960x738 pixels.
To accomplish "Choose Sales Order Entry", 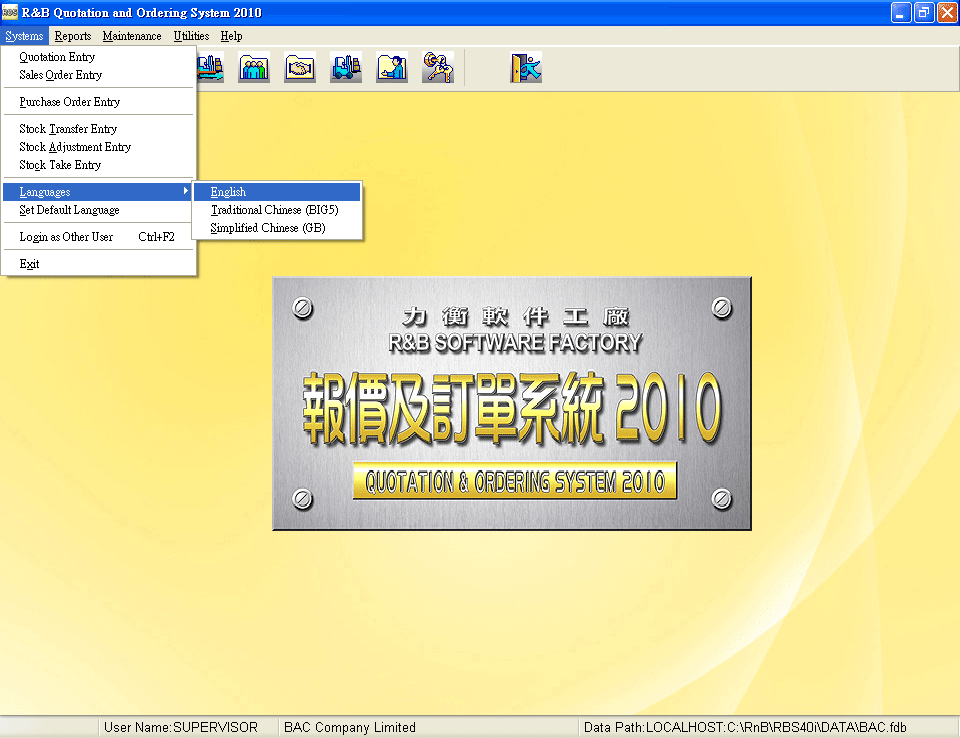I will click(x=98, y=75).
